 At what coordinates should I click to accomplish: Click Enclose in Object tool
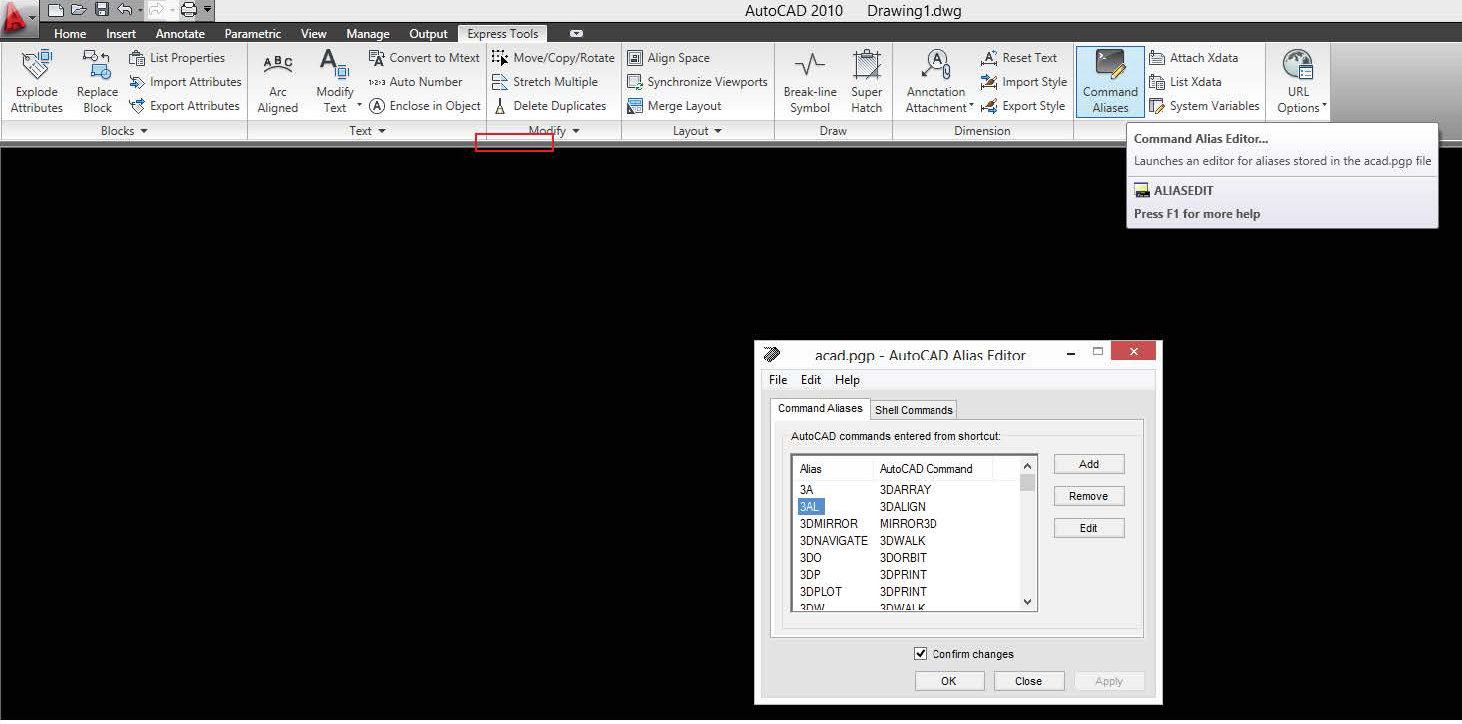tap(424, 106)
